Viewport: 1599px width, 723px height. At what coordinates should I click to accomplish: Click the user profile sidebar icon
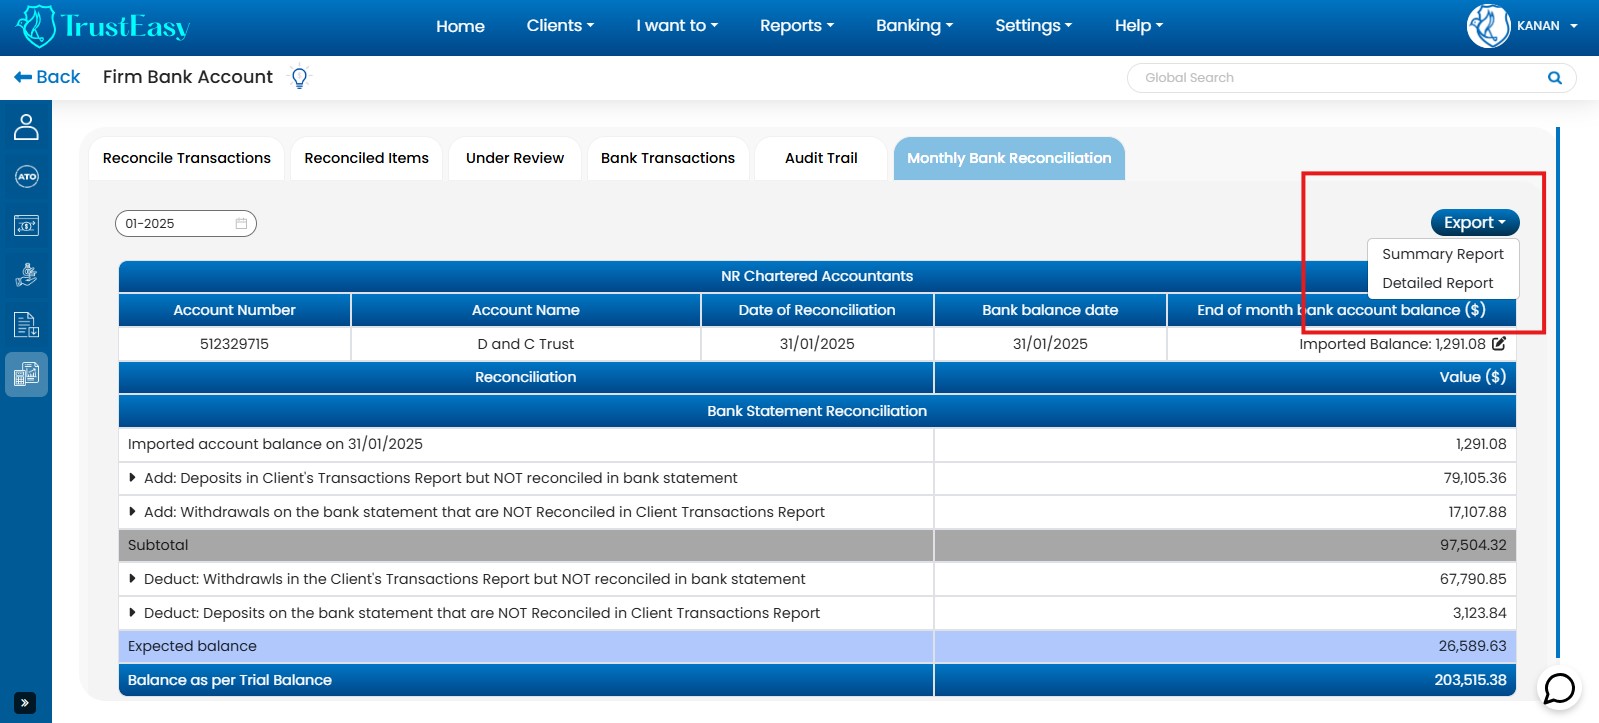point(26,127)
